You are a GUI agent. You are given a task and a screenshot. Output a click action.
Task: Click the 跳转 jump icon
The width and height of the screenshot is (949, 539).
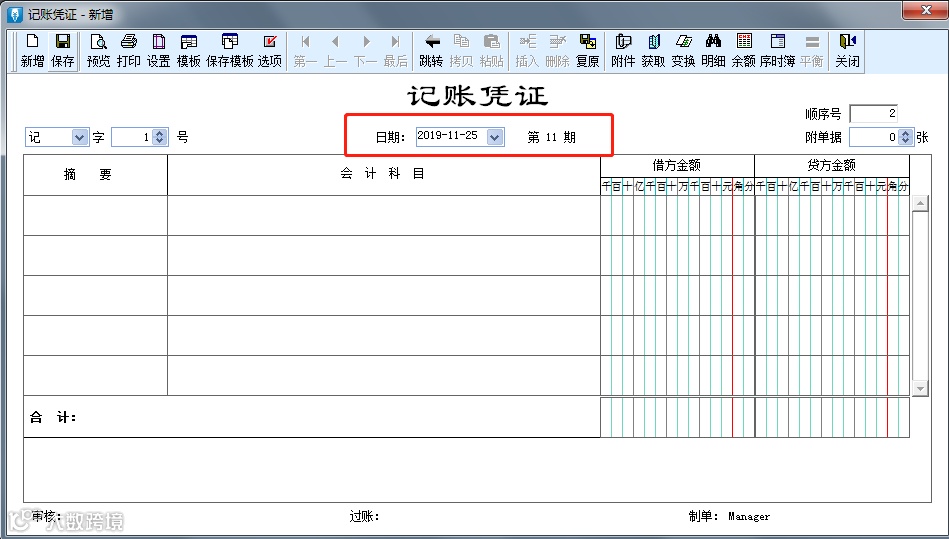pos(432,51)
